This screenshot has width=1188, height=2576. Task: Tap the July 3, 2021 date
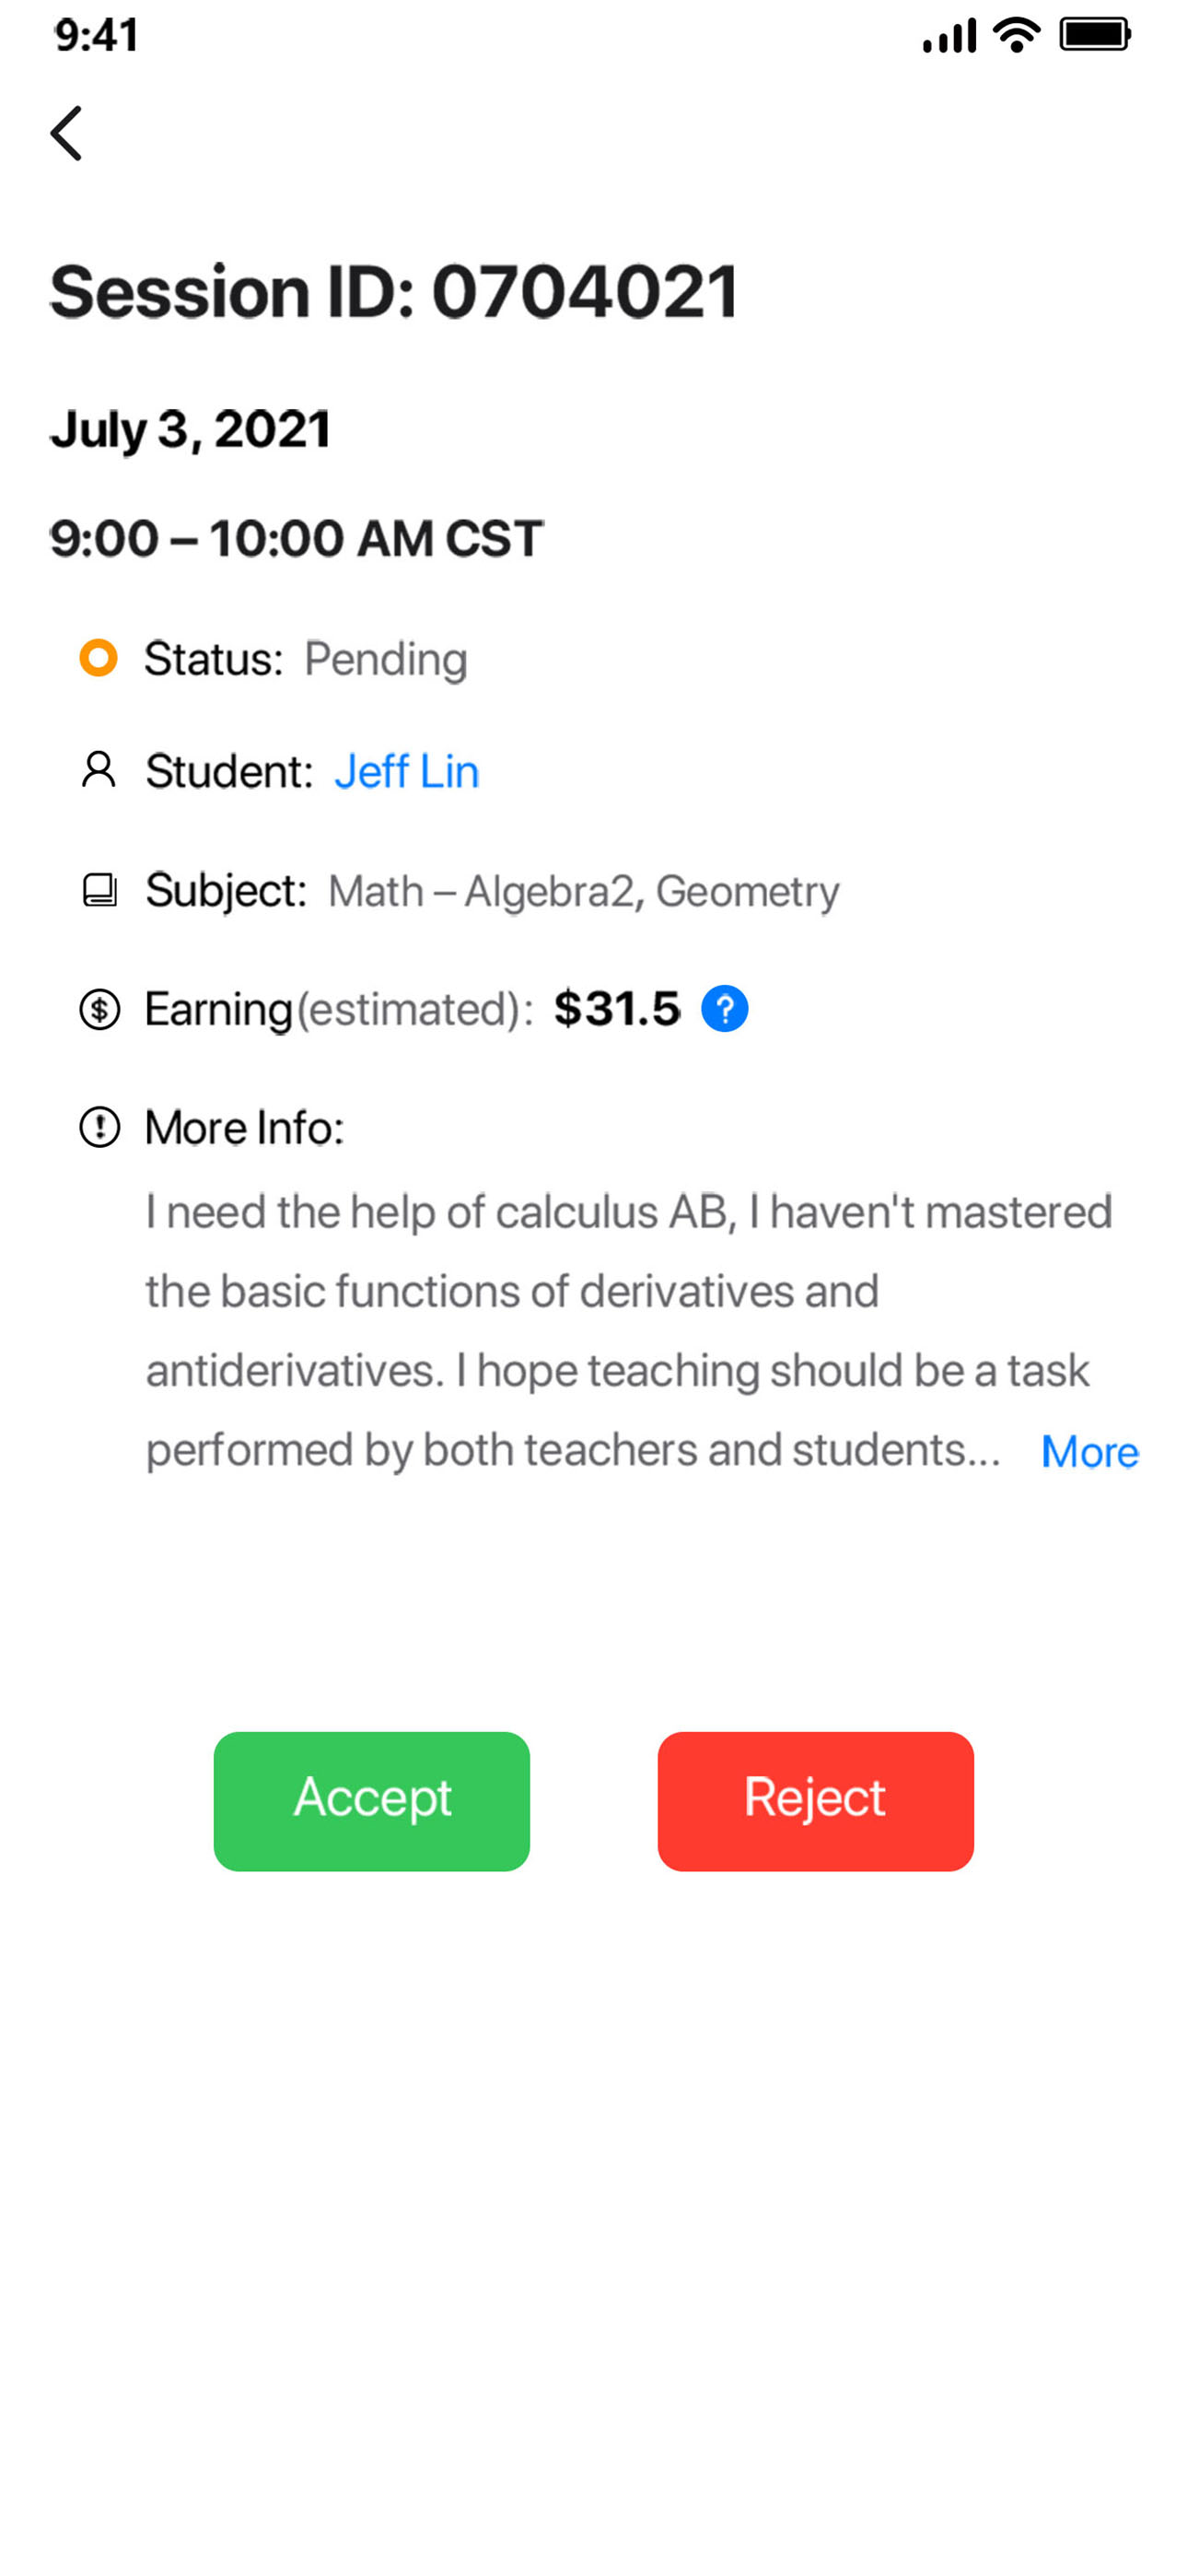pos(191,430)
